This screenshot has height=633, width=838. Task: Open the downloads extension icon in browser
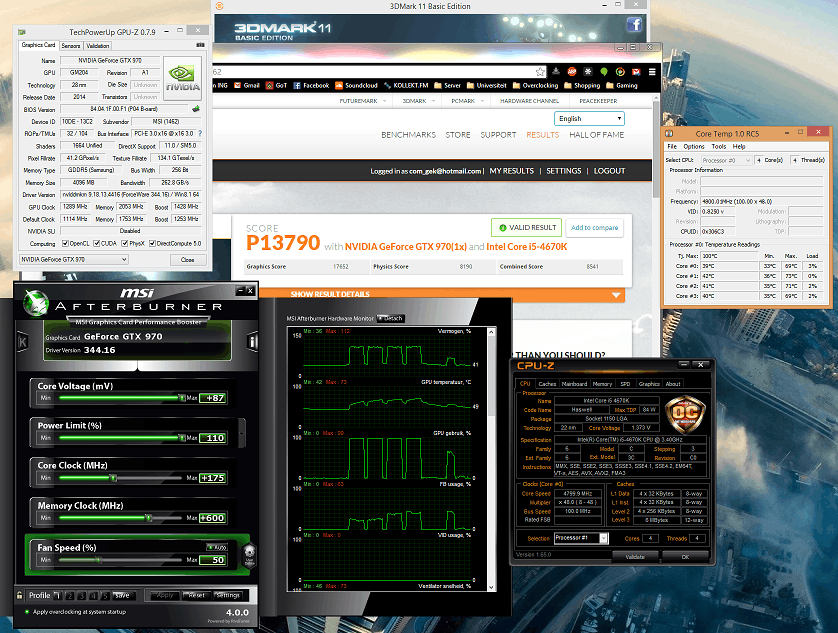pyautogui.click(x=556, y=71)
